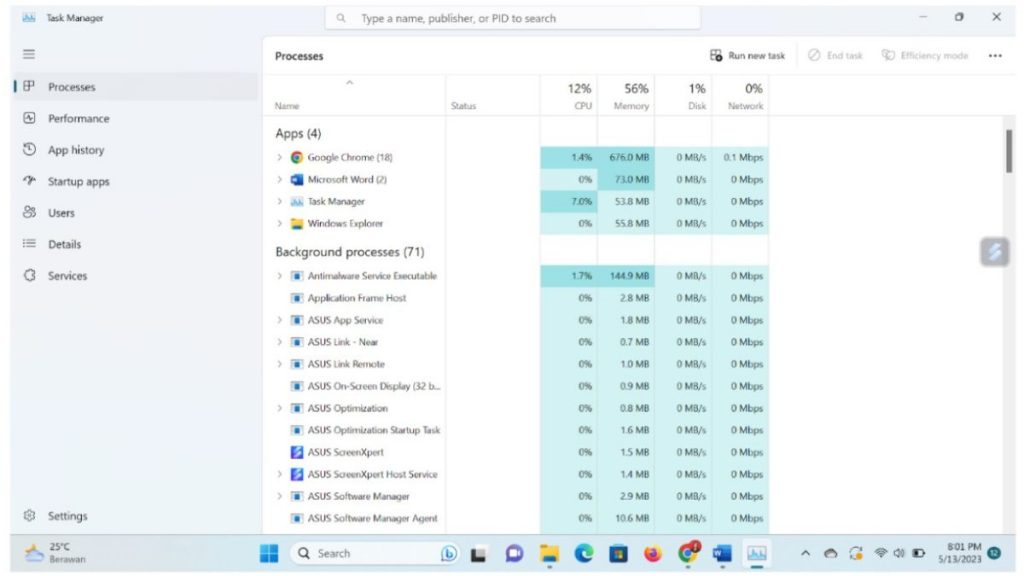Click the process list vertical scrollbar
The width and height of the screenshot is (1024, 576).
(x=1009, y=151)
